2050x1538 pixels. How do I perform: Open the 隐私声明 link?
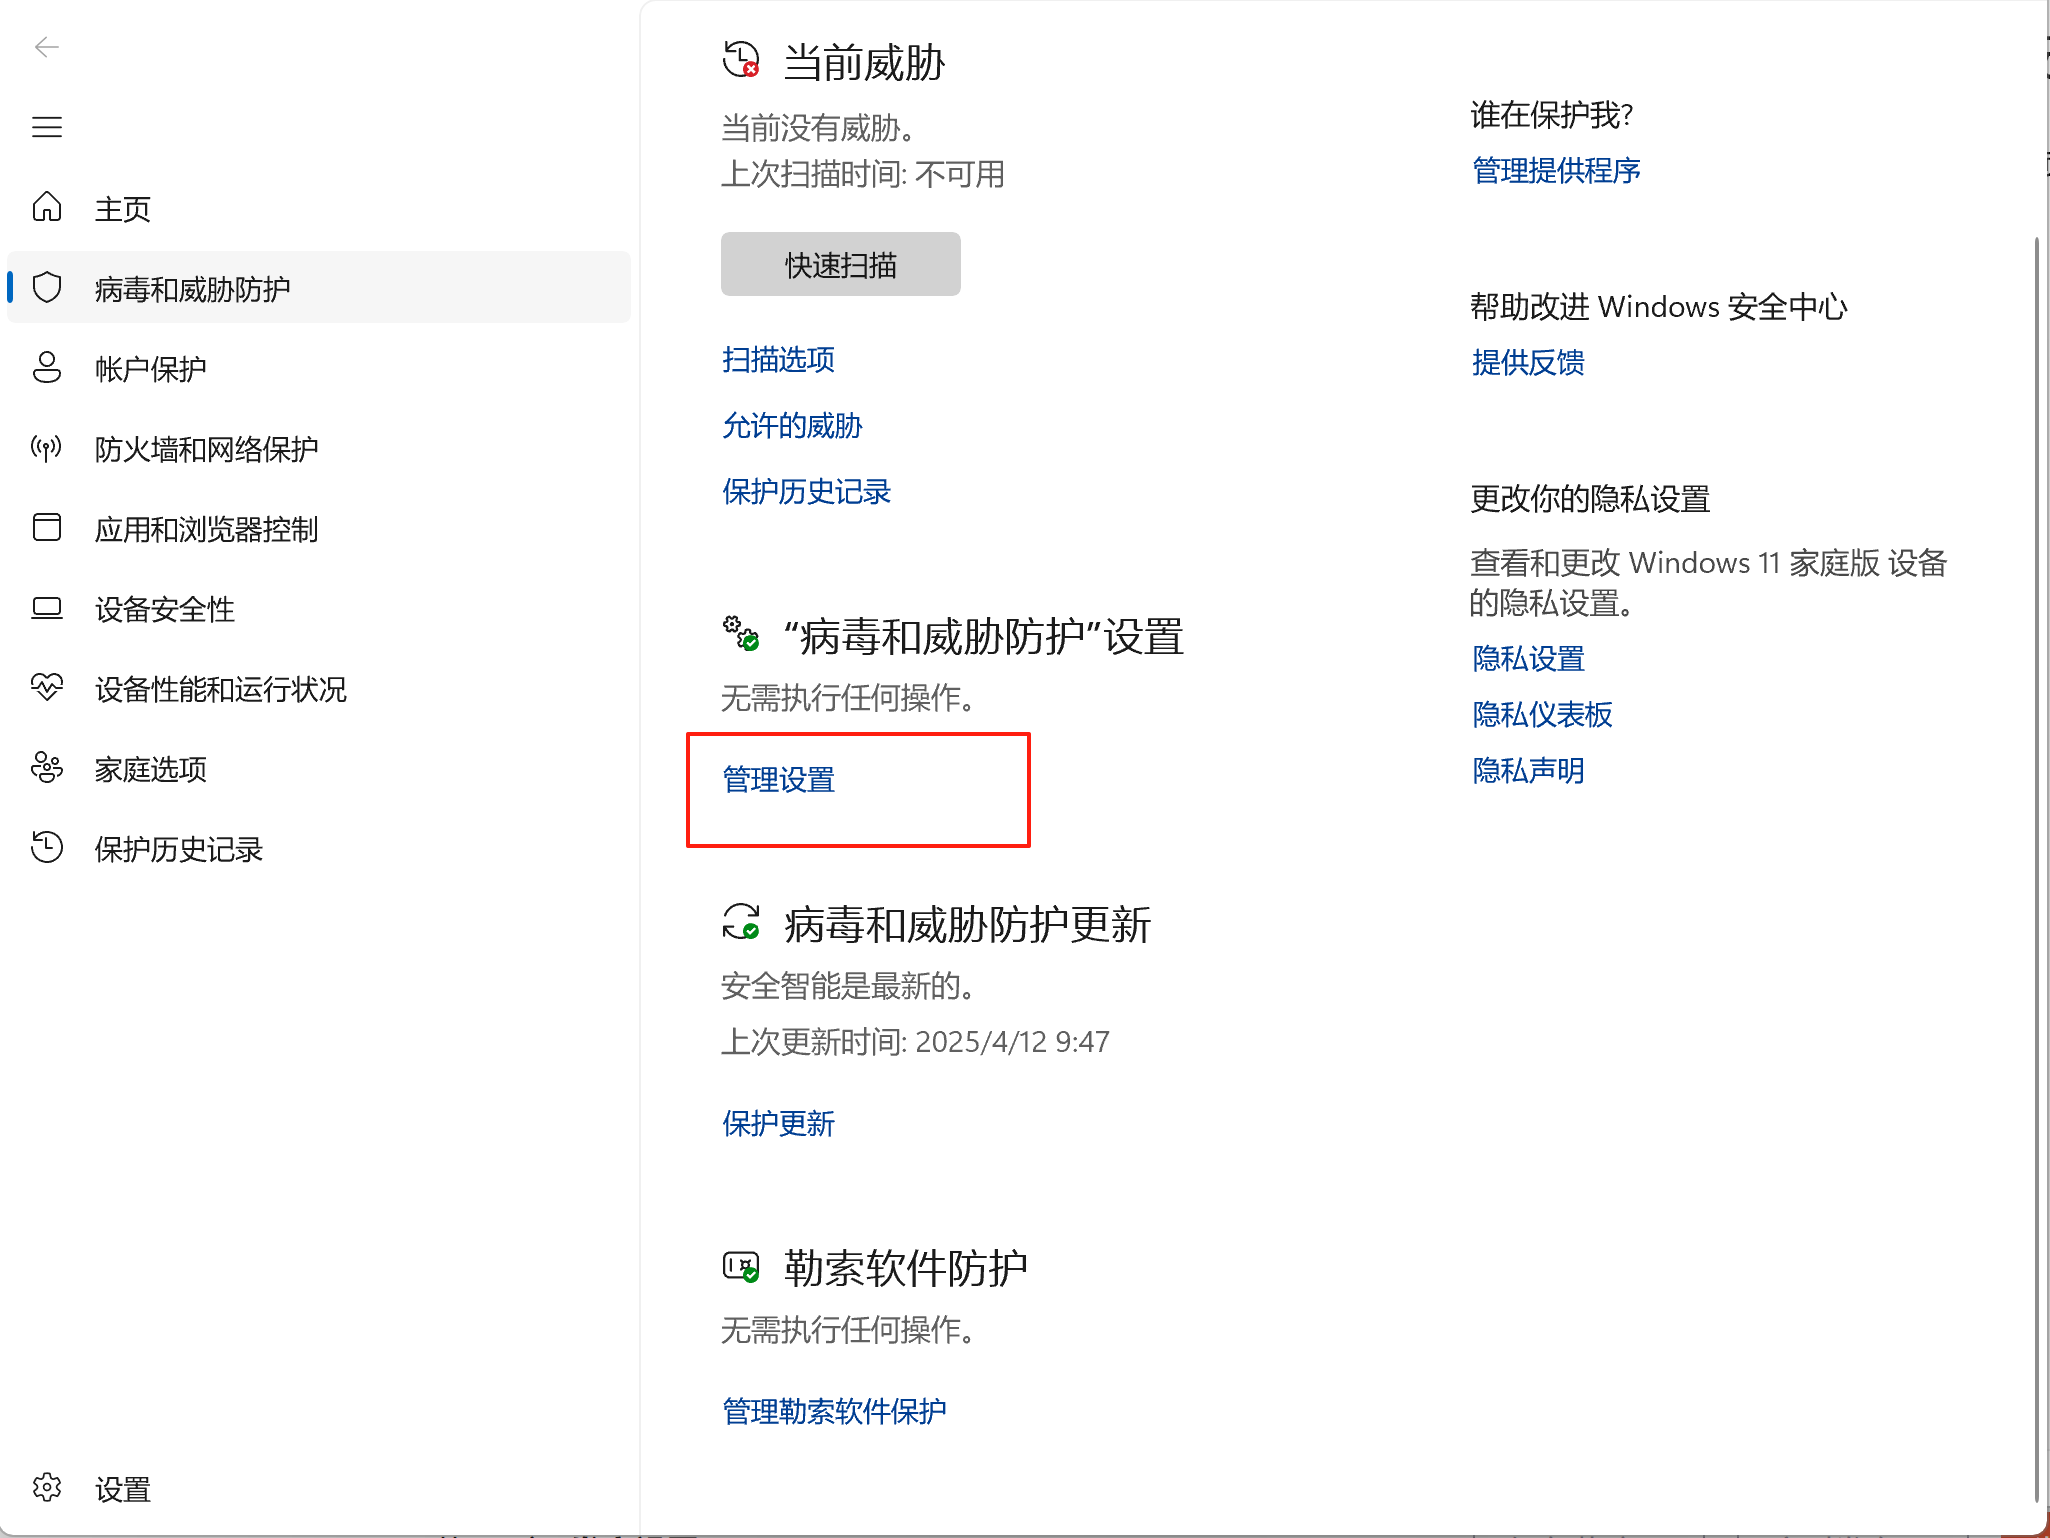[x=1529, y=770]
